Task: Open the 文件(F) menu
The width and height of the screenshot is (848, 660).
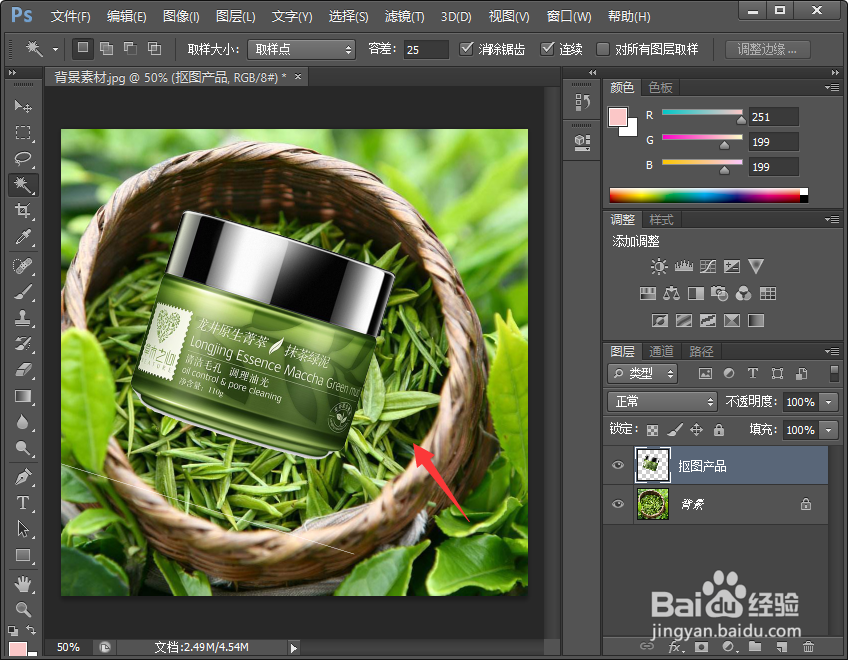Action: (70, 17)
